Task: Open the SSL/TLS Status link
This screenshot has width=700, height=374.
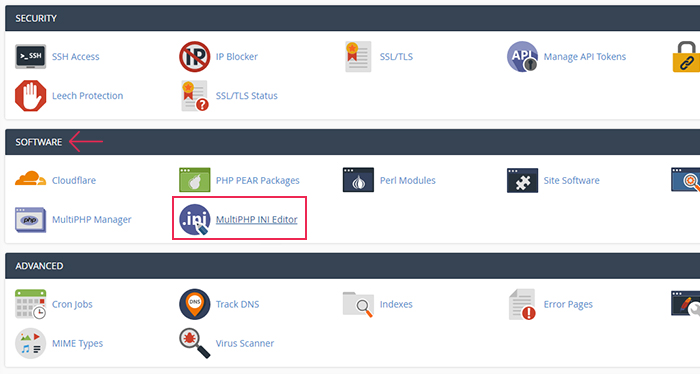Action: tap(246, 96)
